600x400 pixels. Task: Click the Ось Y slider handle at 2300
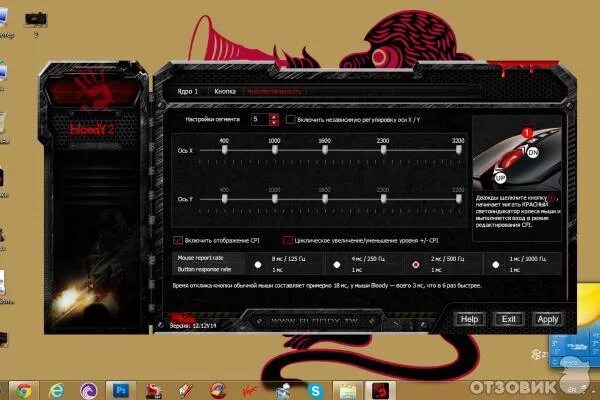383,199
